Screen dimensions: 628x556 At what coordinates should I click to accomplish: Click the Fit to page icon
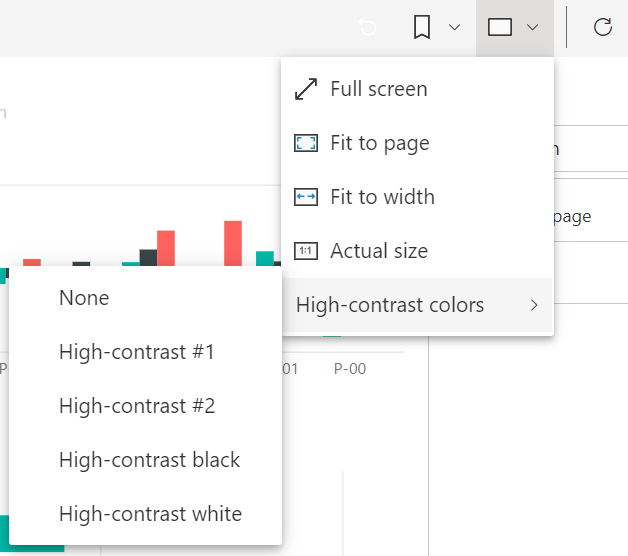(306, 143)
